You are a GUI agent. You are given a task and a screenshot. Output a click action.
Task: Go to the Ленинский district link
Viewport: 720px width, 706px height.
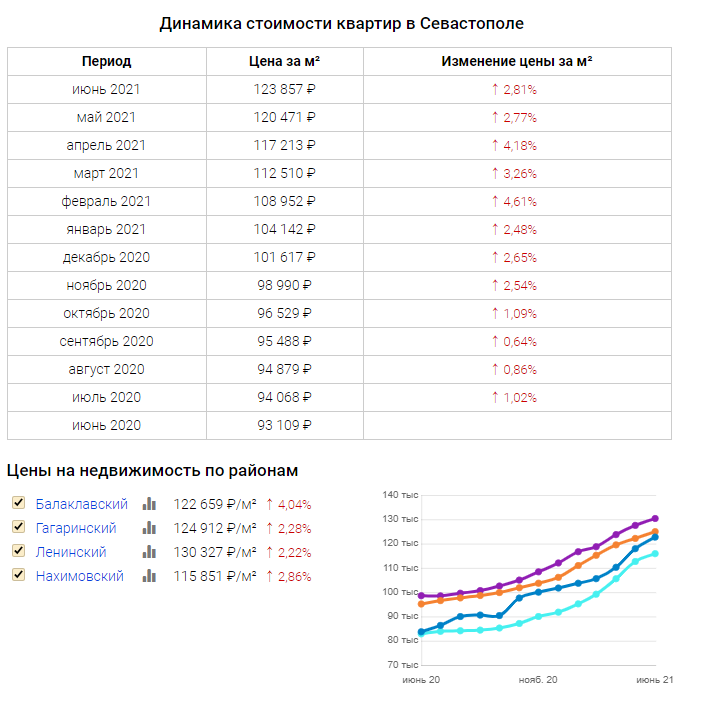(72, 552)
